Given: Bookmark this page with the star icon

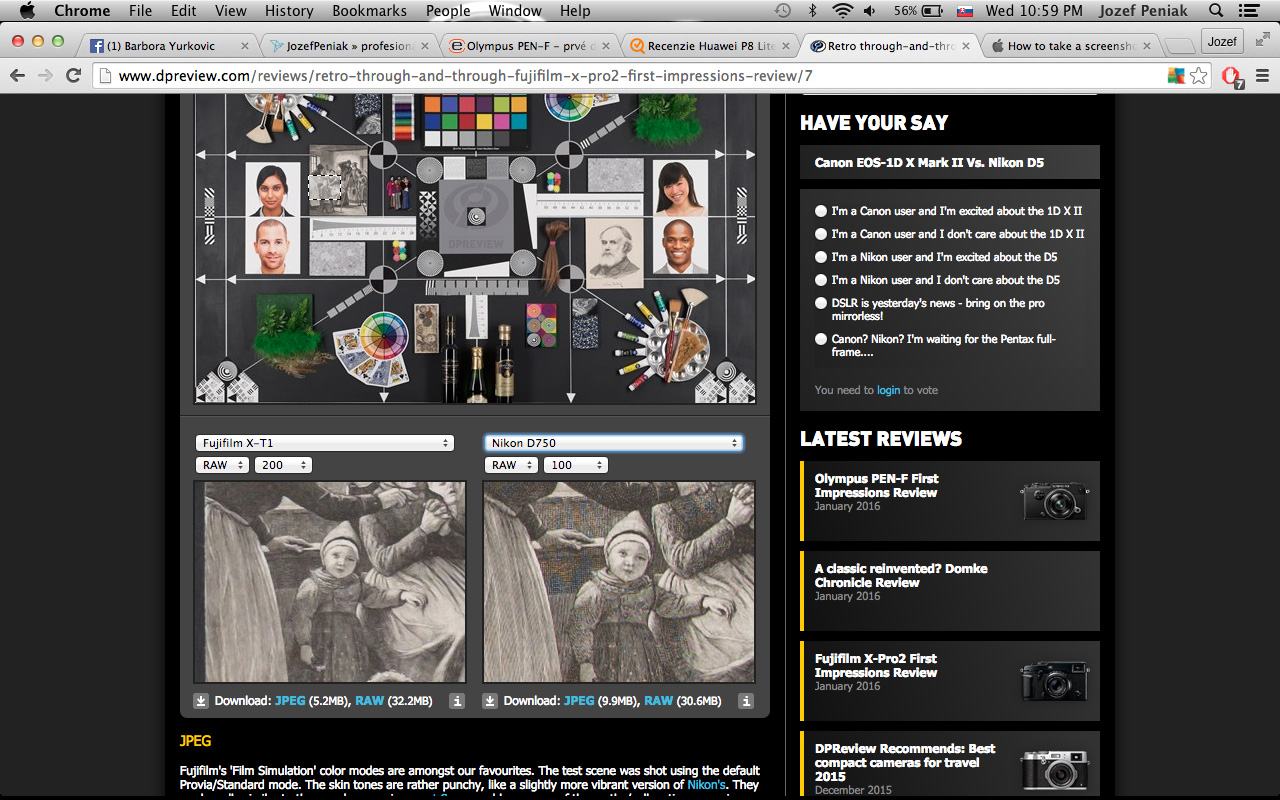Looking at the screenshot, I should (x=1199, y=76).
